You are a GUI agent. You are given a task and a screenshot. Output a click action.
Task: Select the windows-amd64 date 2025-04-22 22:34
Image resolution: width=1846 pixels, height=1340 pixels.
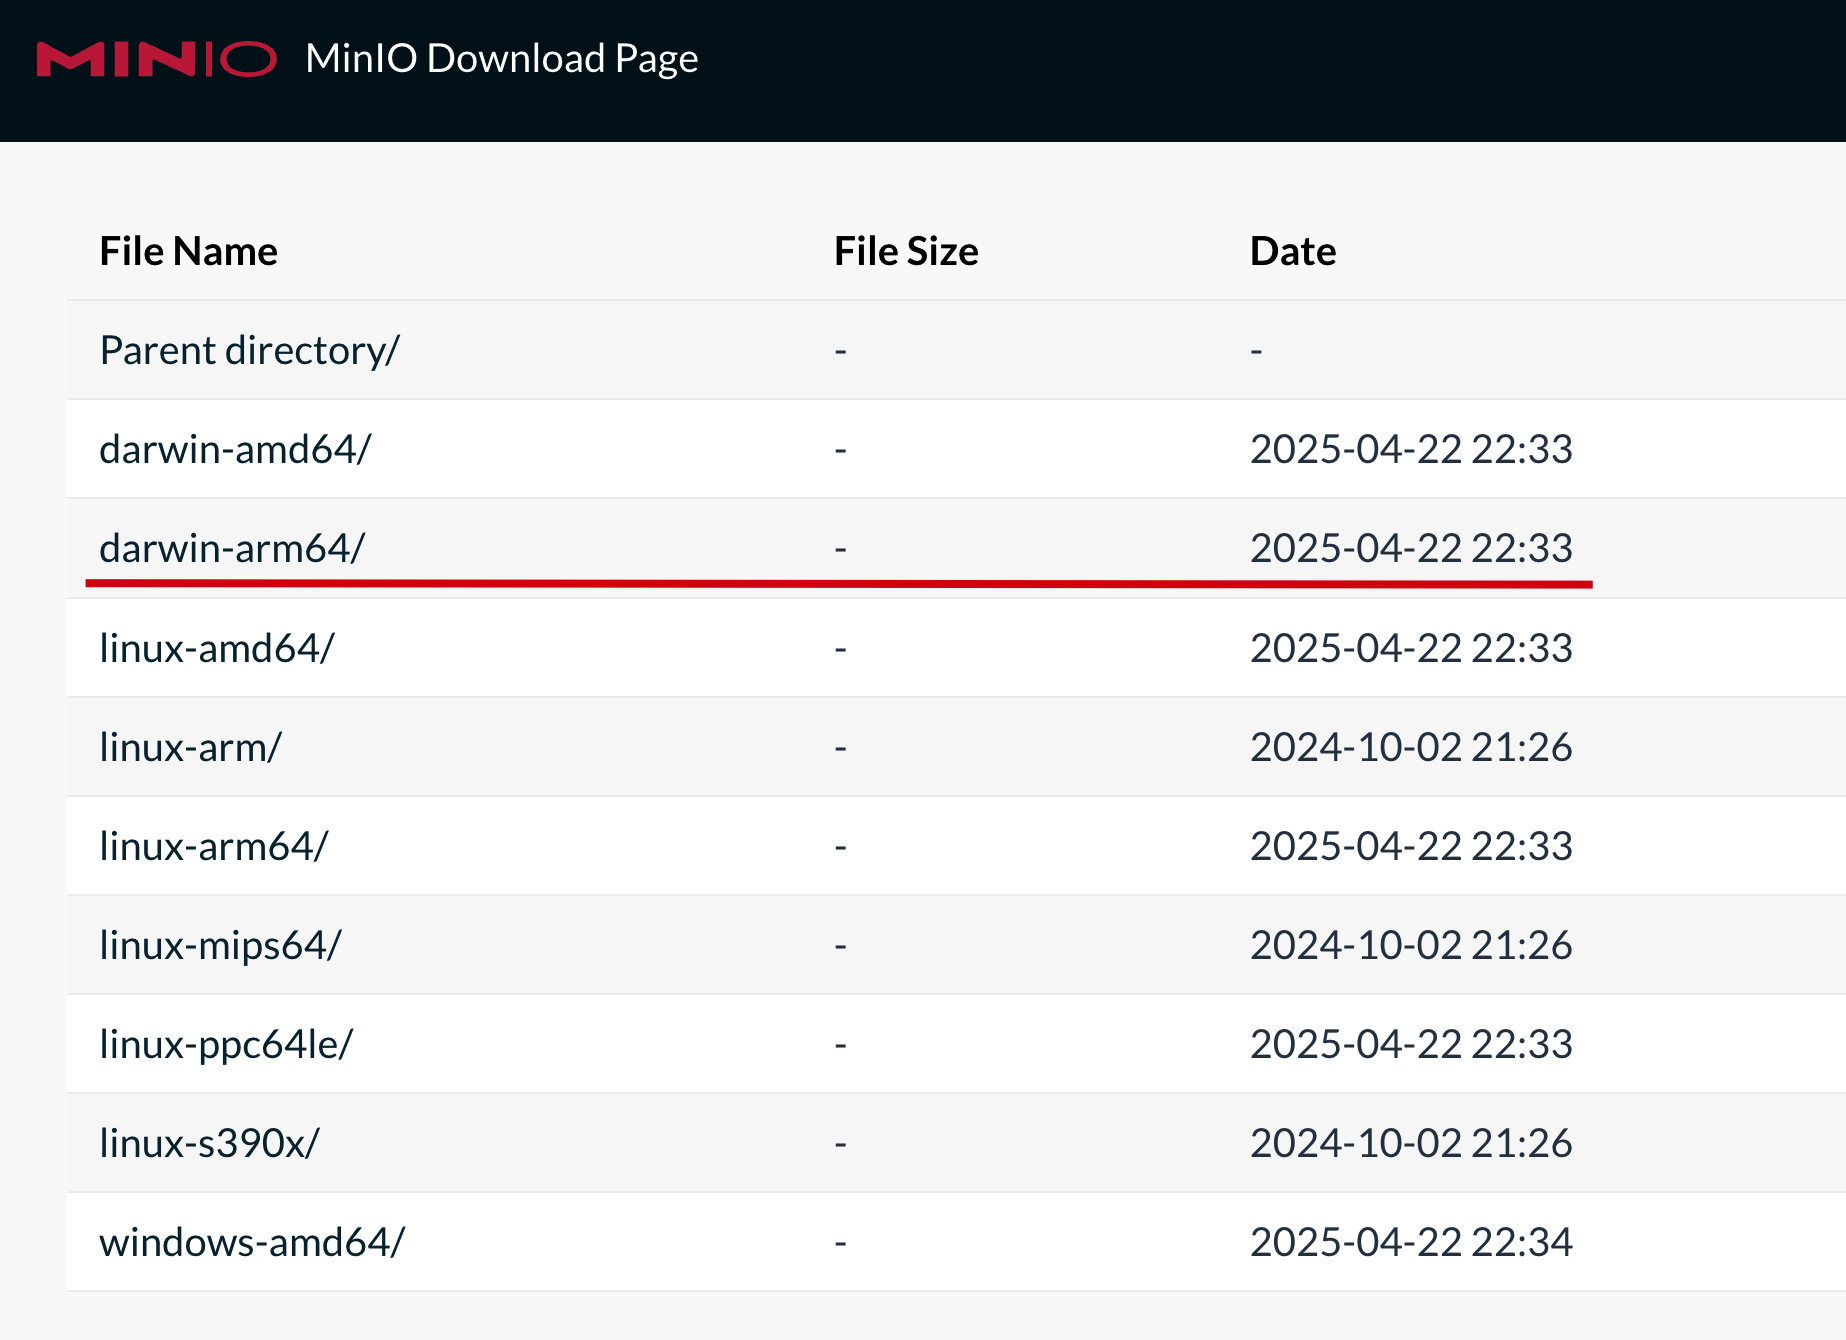click(1411, 1243)
